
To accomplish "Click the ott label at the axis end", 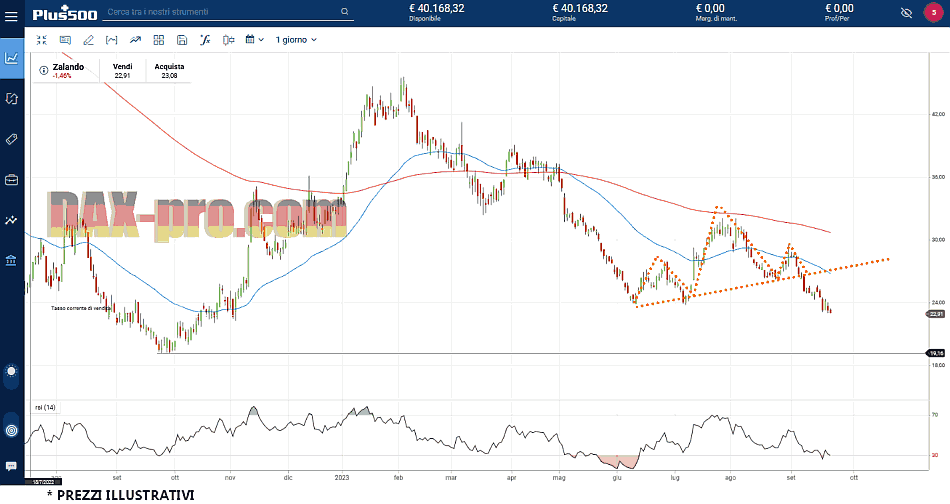I will point(854,478).
